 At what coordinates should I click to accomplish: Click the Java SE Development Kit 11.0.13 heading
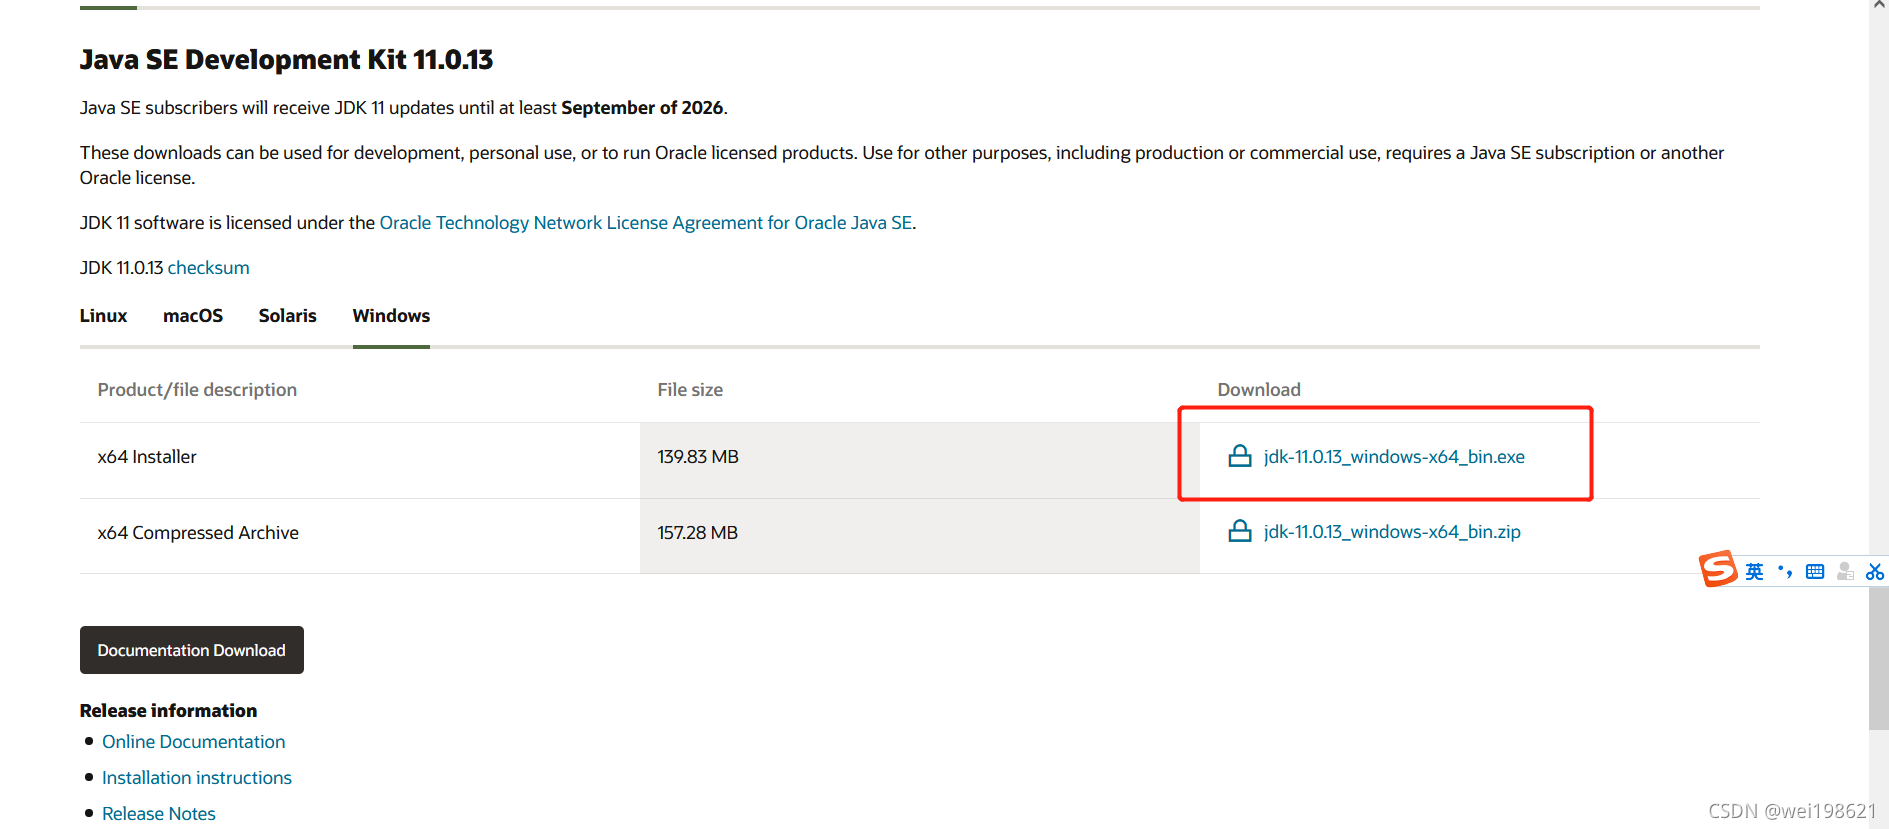click(287, 60)
